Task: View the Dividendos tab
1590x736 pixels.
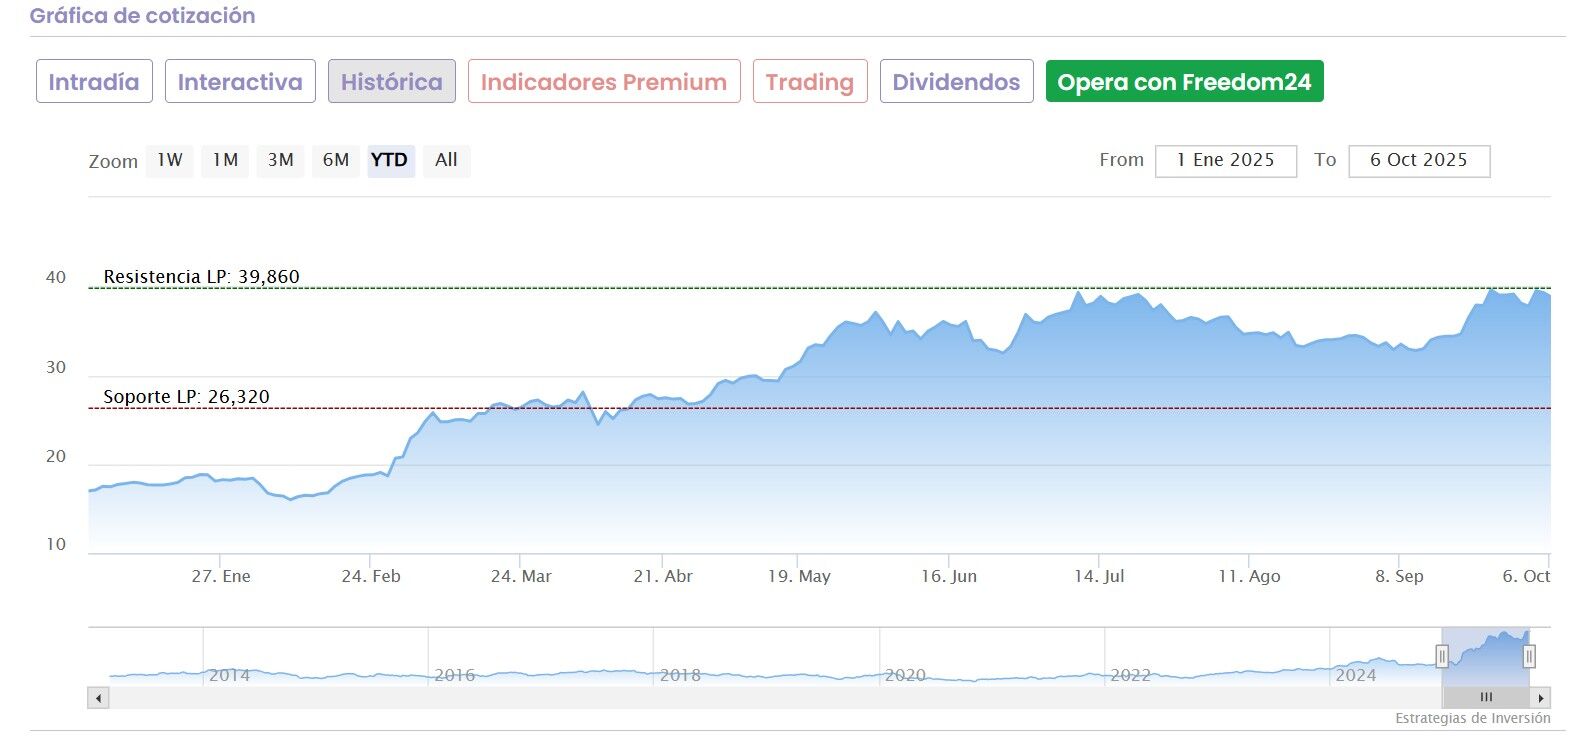Action: [x=956, y=82]
